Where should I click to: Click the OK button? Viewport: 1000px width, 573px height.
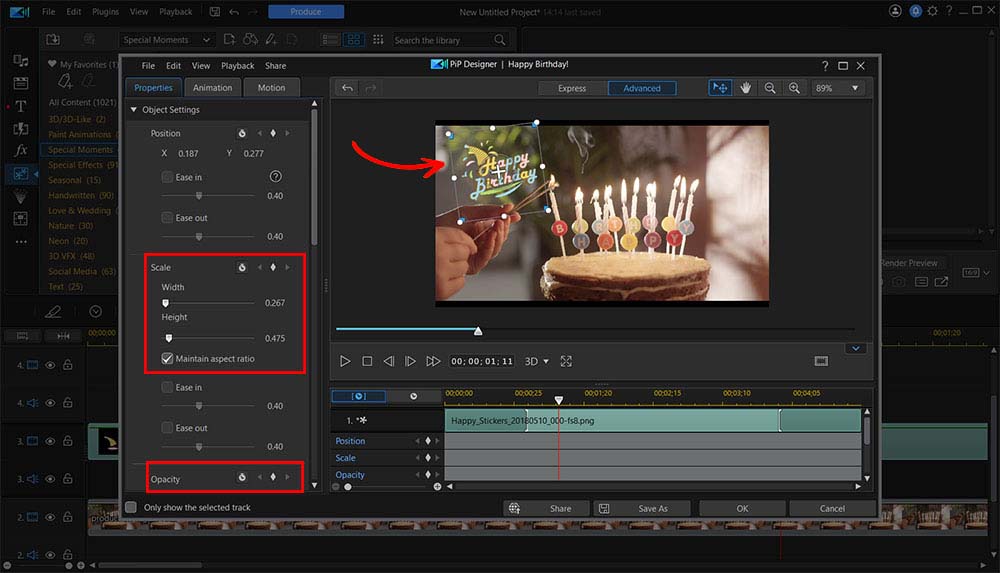point(742,508)
